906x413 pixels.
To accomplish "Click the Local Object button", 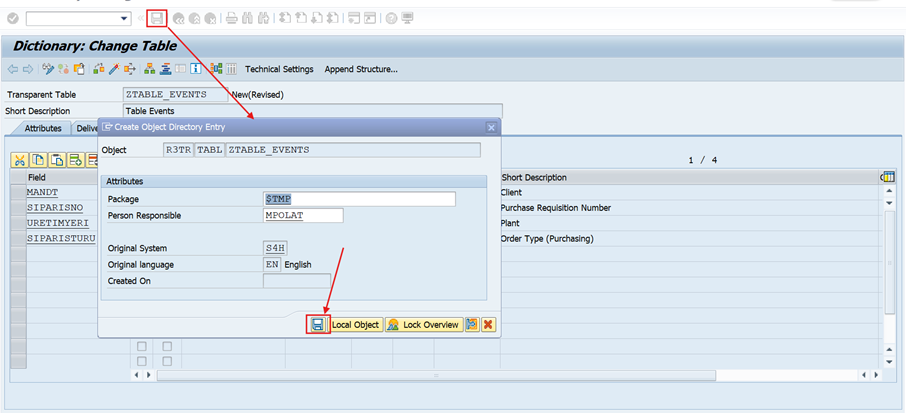I will [356, 325].
